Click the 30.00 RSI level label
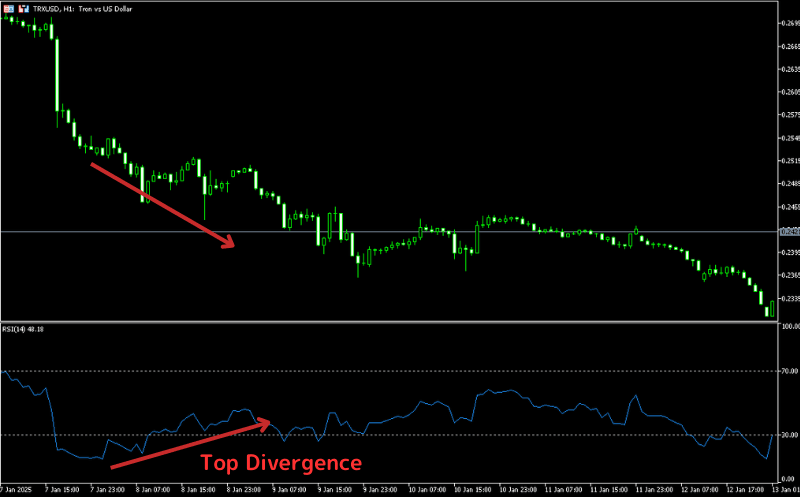Viewport: 800px width, 500px height. pos(789,435)
